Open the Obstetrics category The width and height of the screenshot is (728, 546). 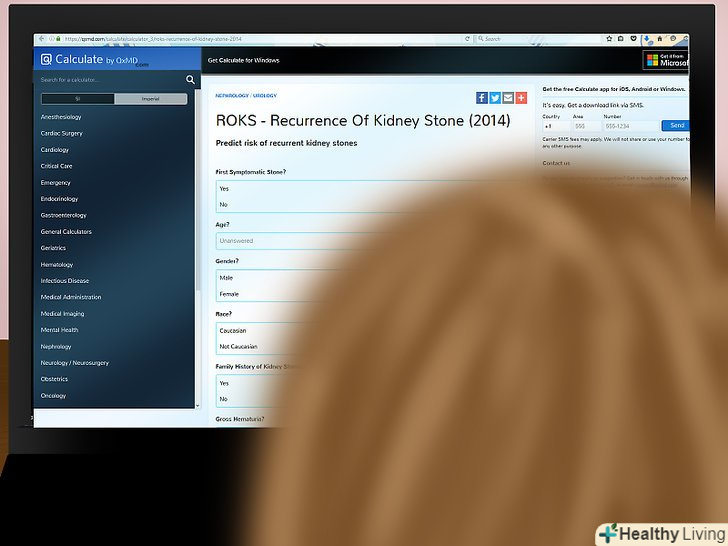54,379
